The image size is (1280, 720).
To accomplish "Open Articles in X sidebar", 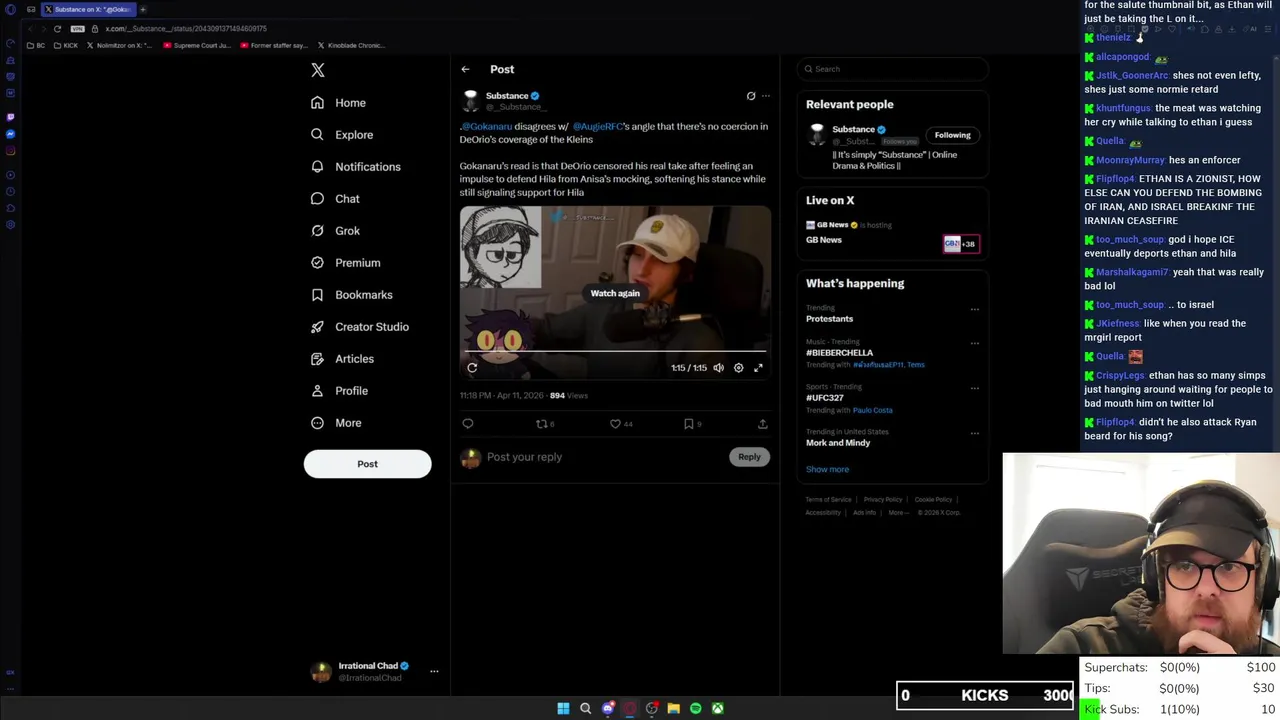I will click(342, 359).
